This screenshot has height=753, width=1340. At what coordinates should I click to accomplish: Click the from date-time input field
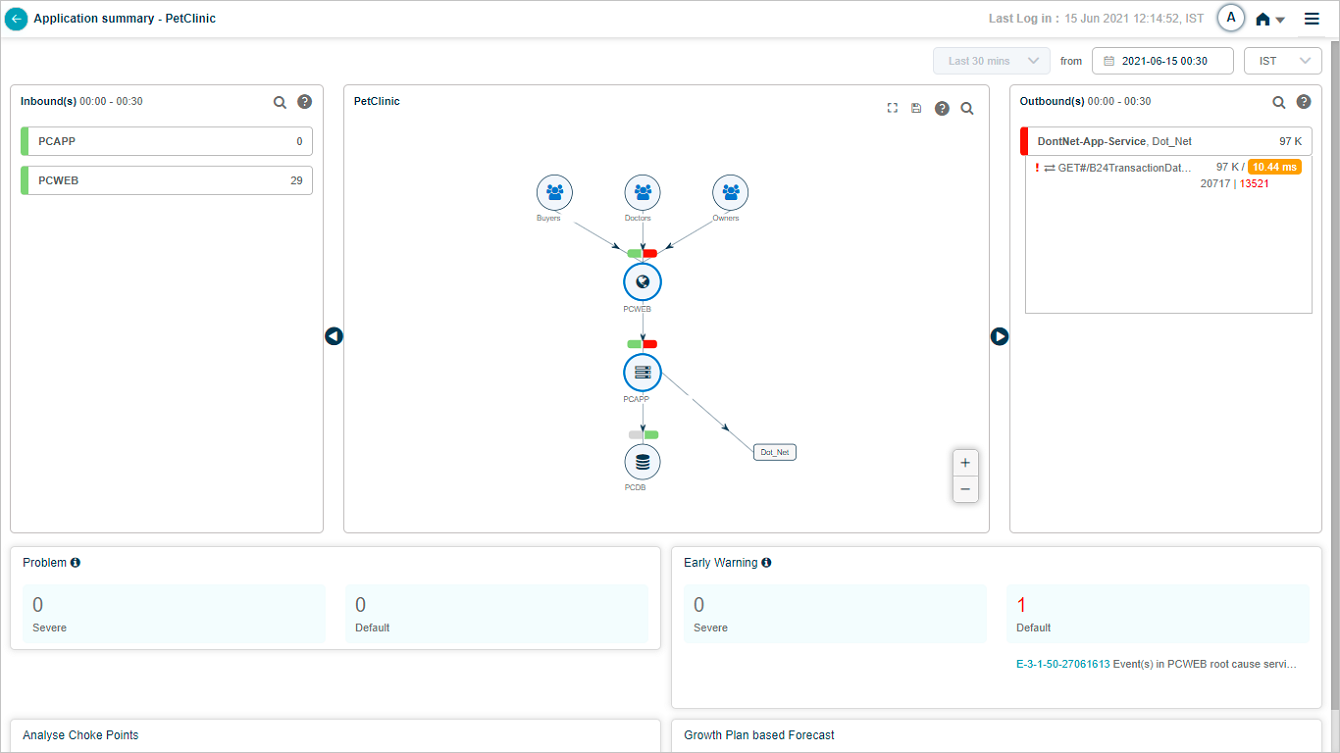(x=1162, y=61)
